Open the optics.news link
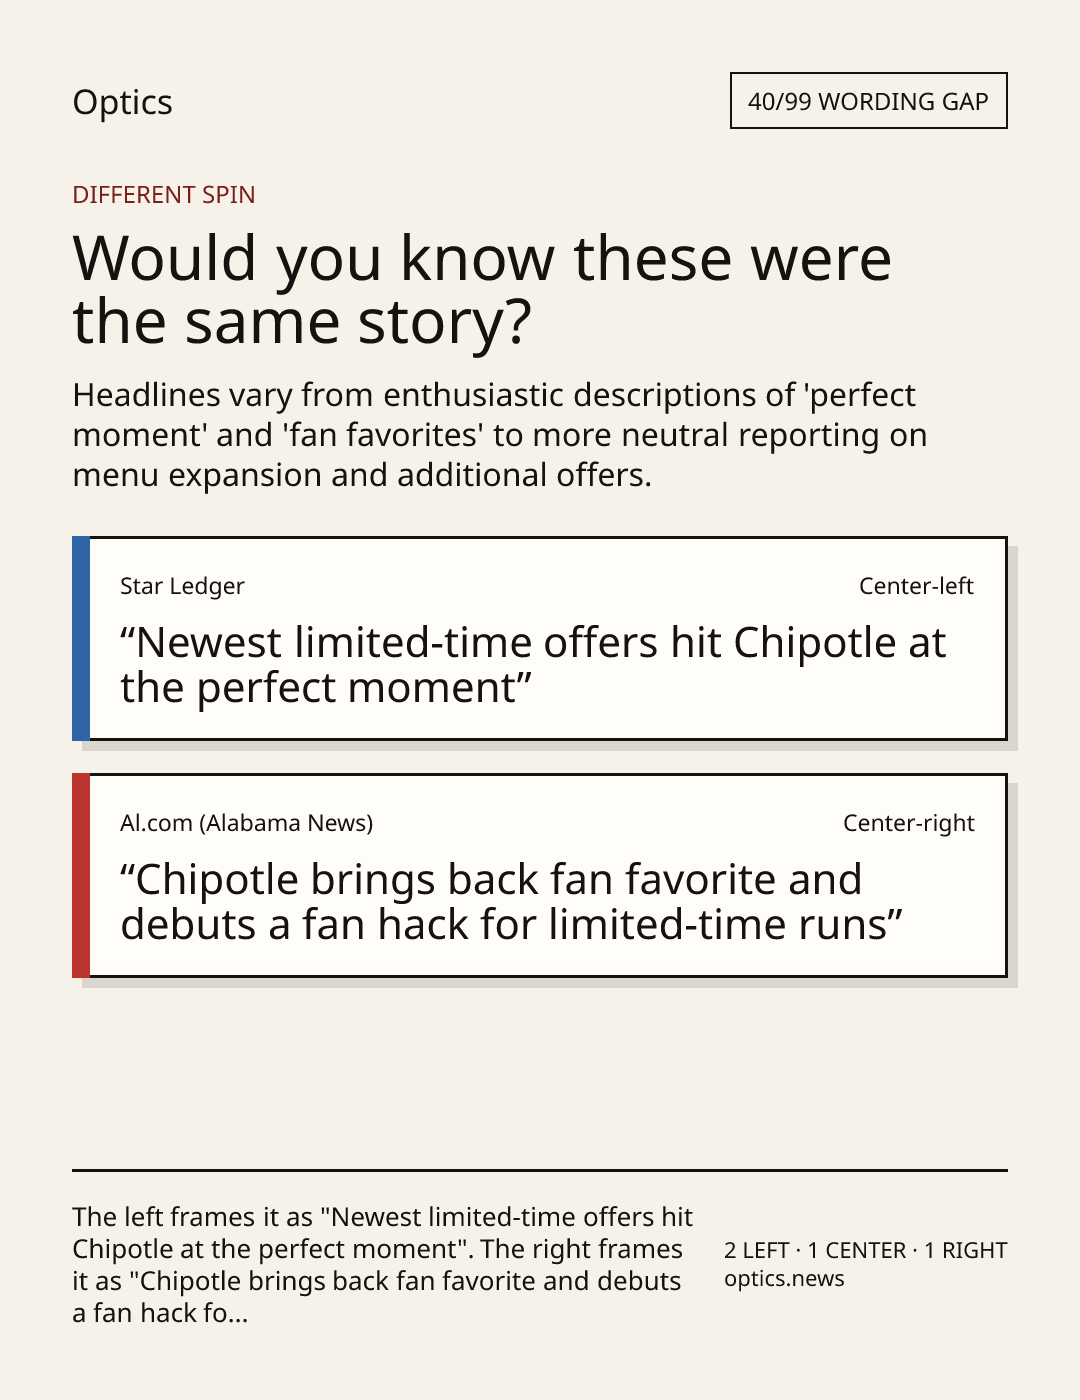 pyautogui.click(x=784, y=1279)
